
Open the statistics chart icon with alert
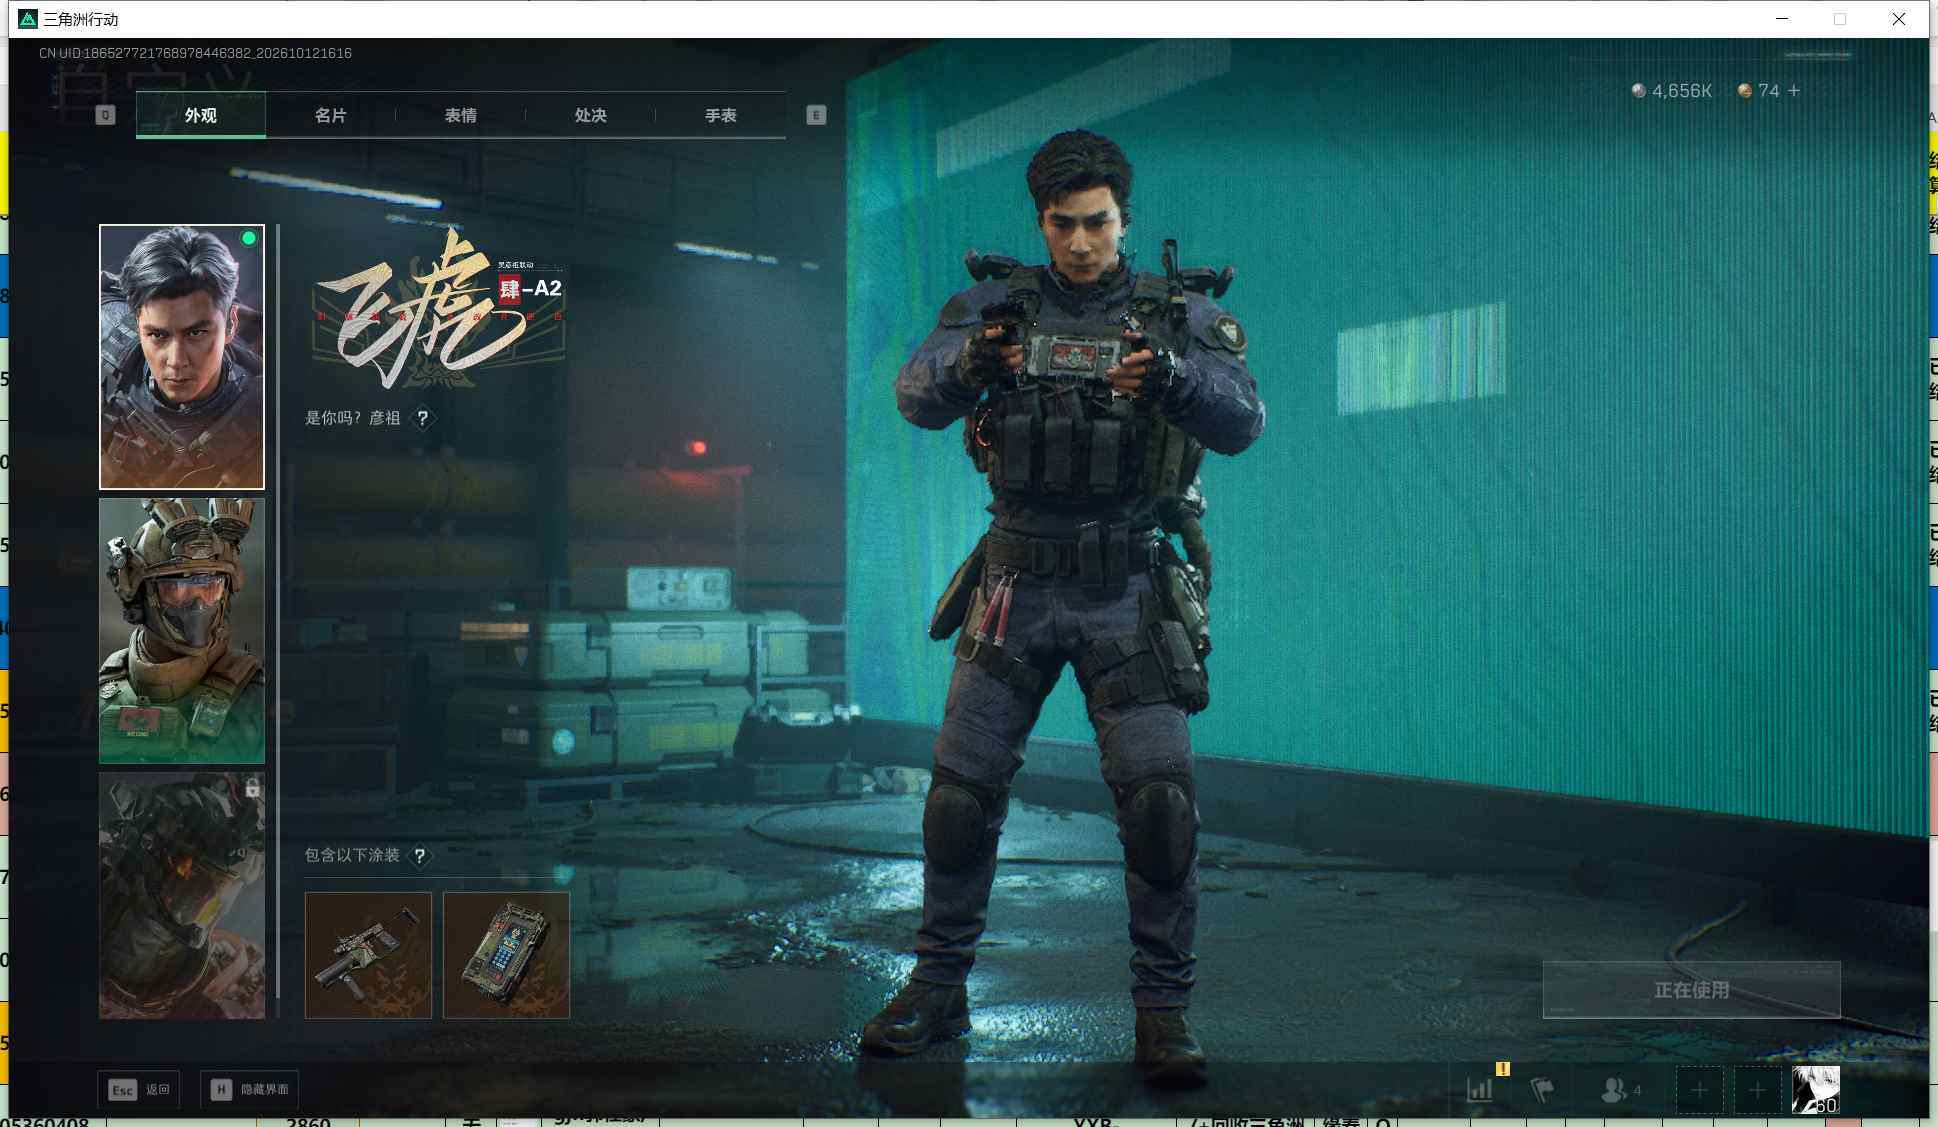pos(1481,1089)
